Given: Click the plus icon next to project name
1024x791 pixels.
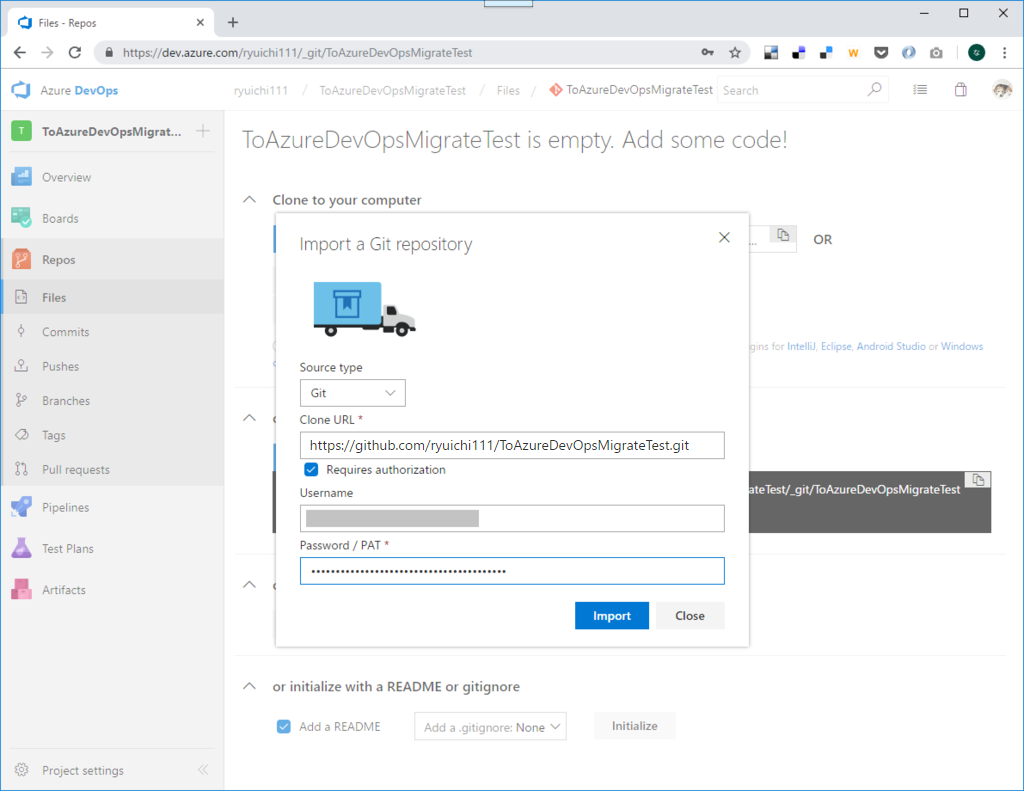Looking at the screenshot, I should [203, 131].
